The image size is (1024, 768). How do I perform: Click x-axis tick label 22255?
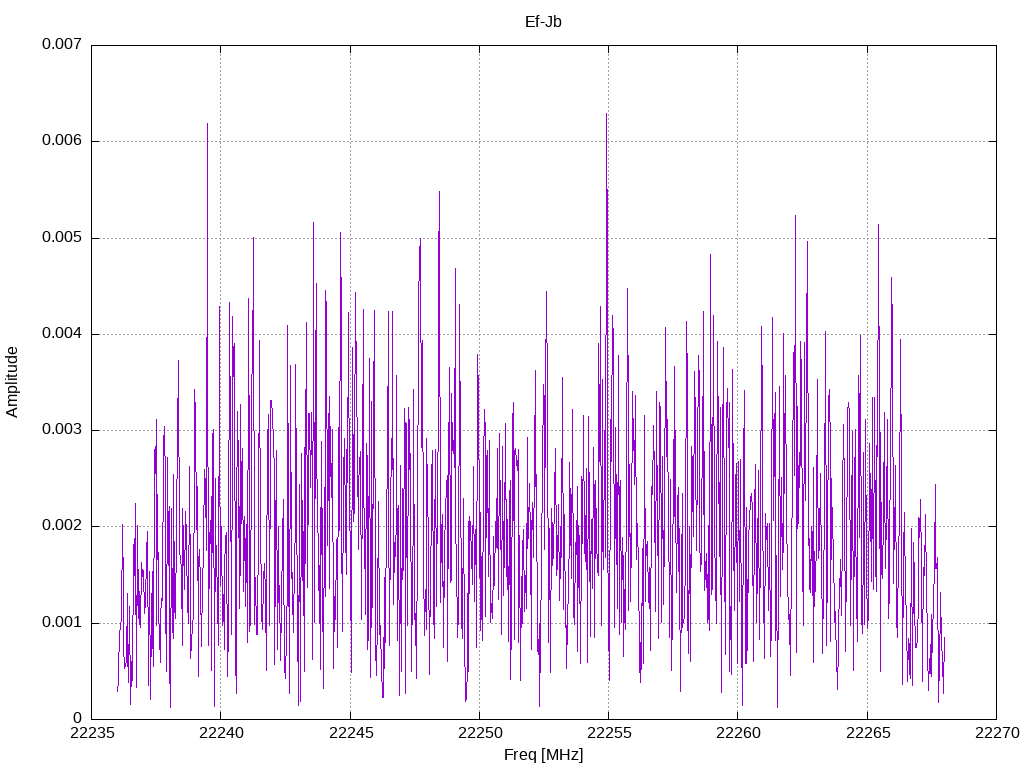tap(609, 733)
